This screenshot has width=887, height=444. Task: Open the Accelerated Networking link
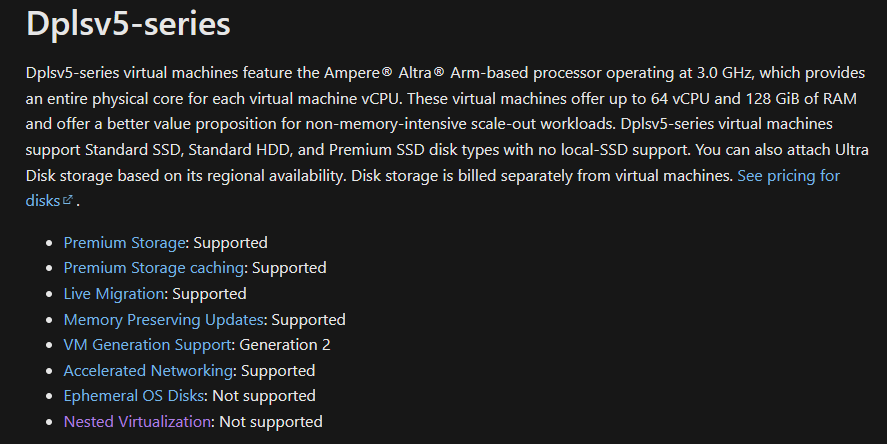[x=148, y=370]
